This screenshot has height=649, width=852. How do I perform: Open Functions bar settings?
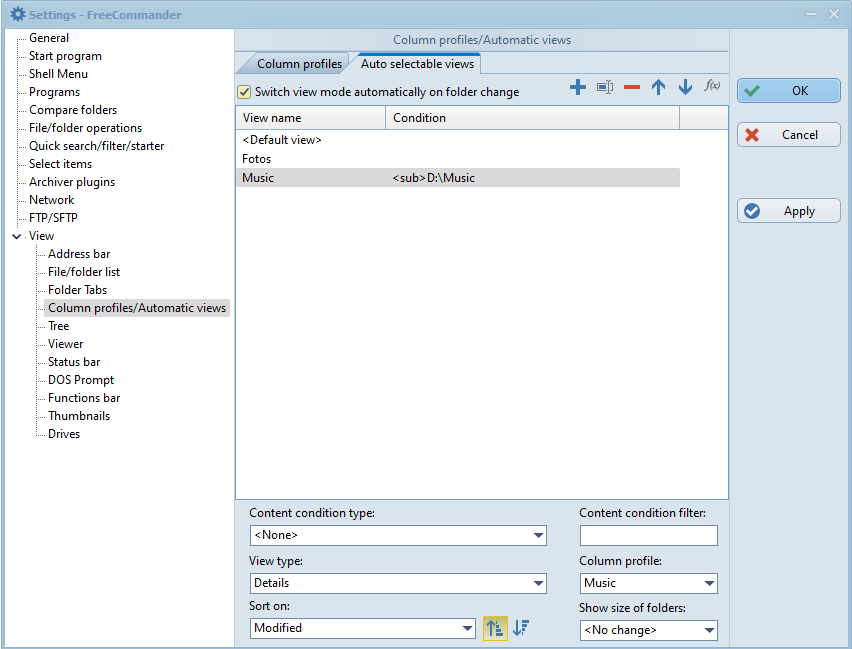pos(84,398)
